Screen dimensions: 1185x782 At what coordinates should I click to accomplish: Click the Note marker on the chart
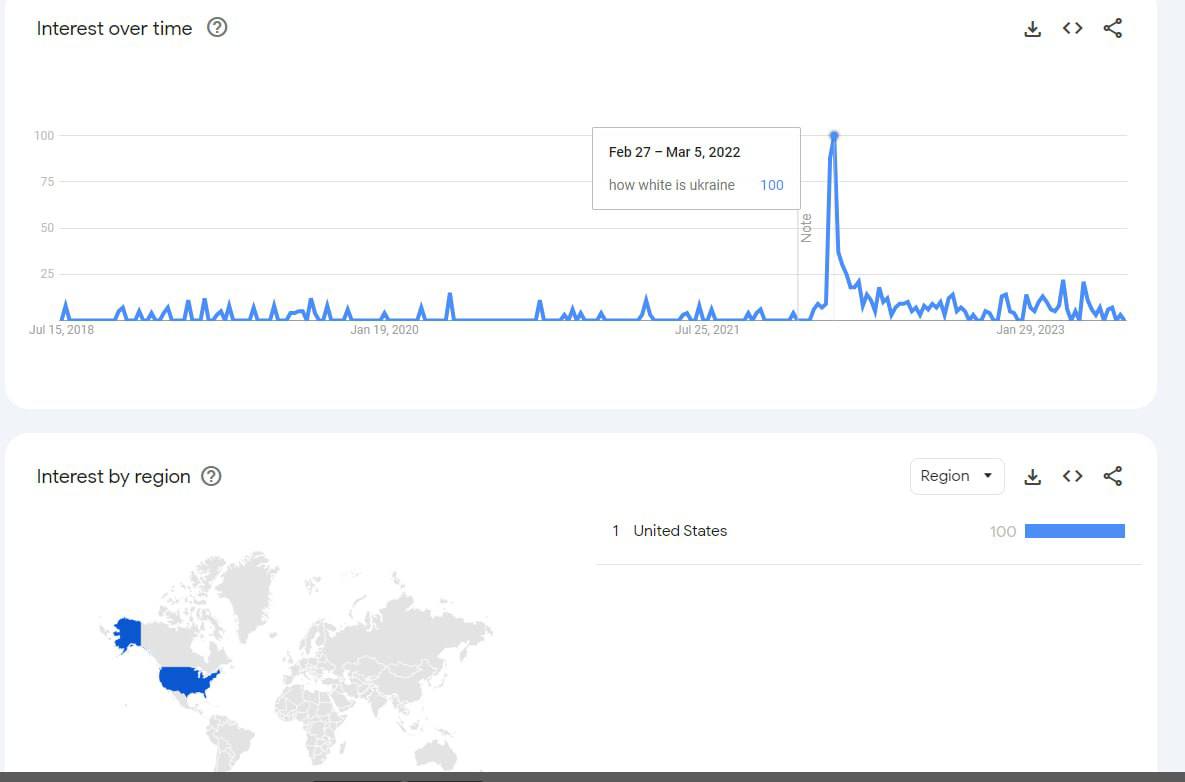(806, 228)
